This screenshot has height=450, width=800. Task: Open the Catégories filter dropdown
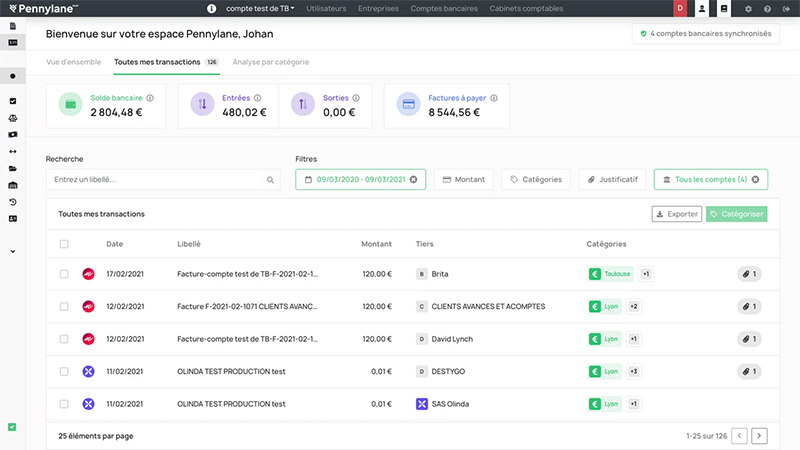coord(535,180)
